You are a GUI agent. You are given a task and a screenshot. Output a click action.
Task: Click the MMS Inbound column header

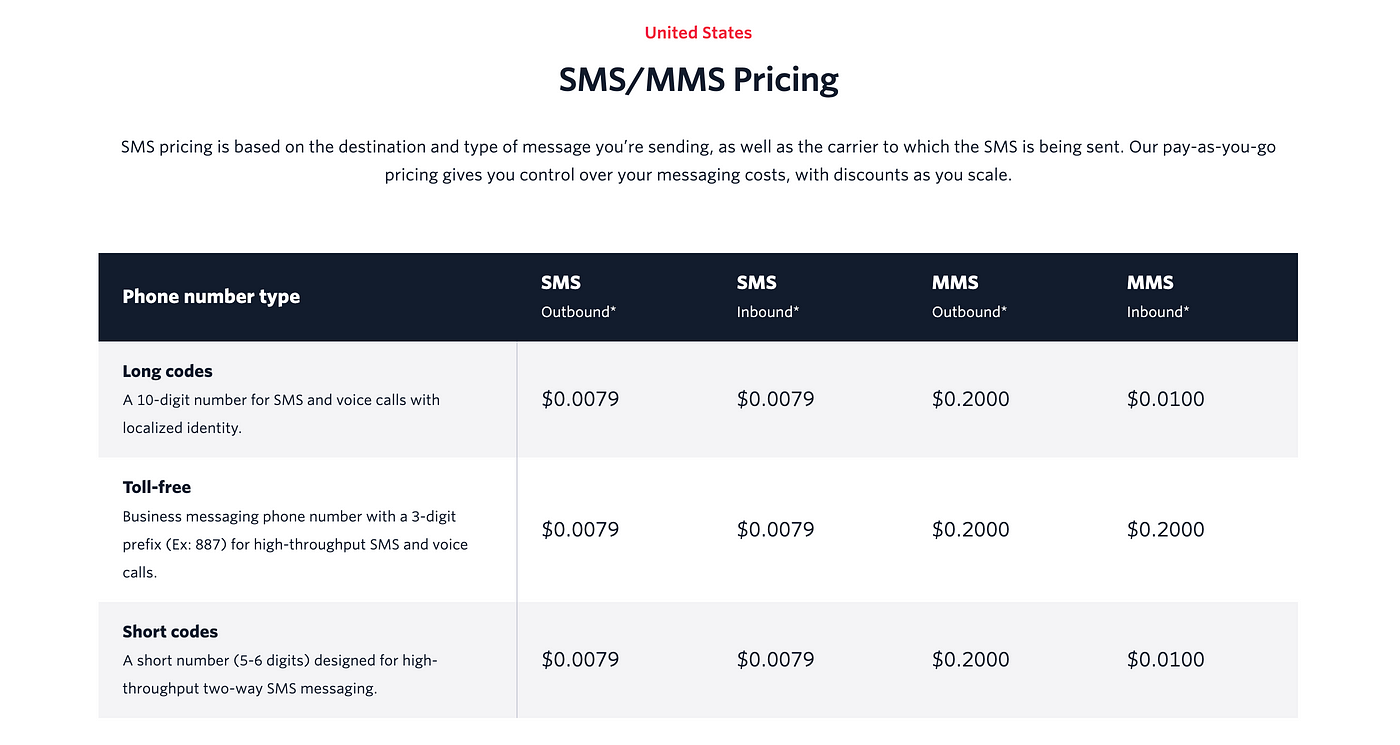point(1158,296)
